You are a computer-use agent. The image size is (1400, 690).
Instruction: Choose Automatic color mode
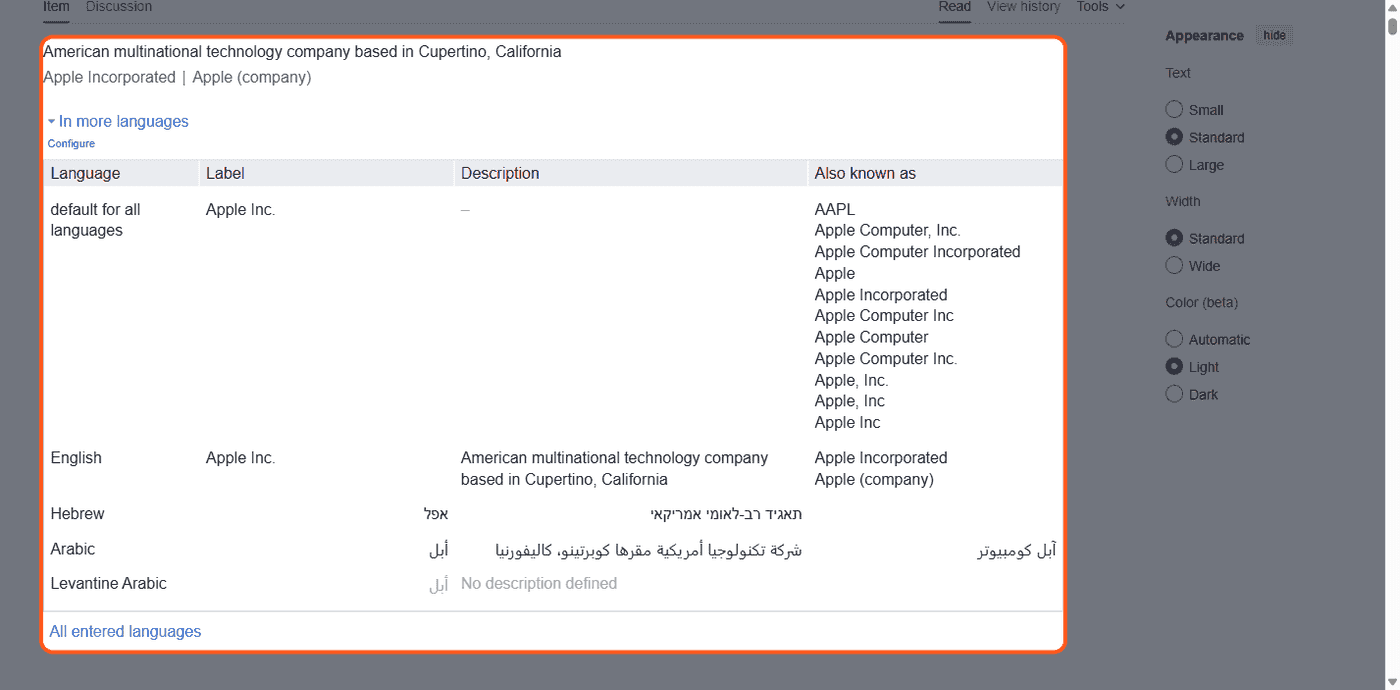click(1174, 339)
